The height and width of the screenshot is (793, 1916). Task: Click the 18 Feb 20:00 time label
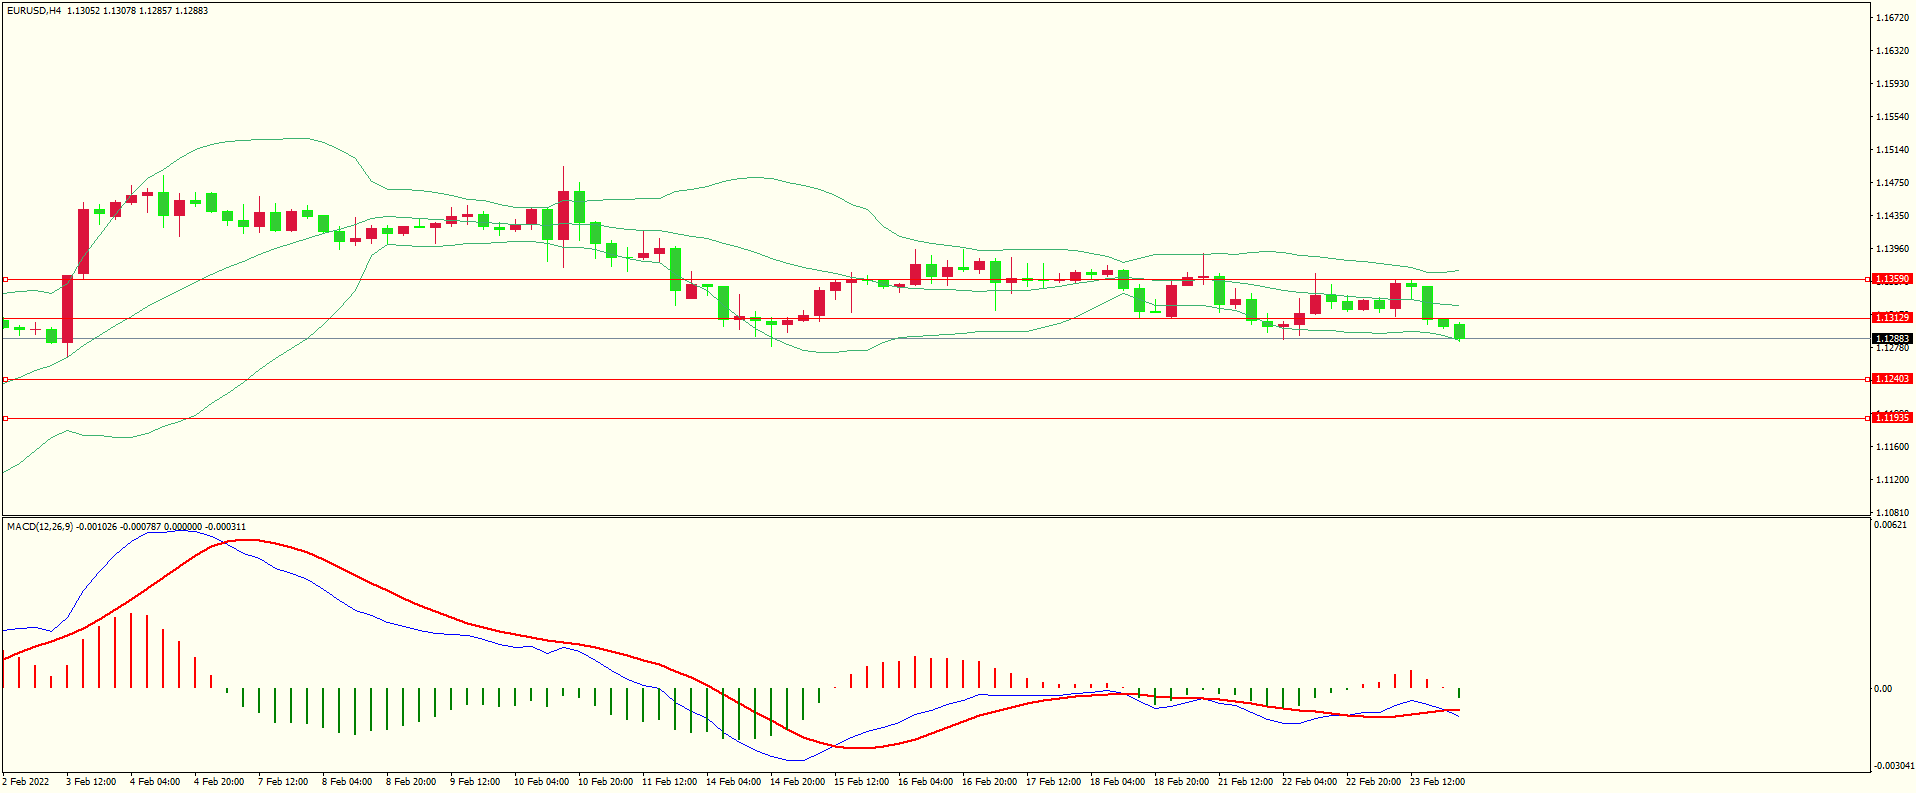[1181, 782]
